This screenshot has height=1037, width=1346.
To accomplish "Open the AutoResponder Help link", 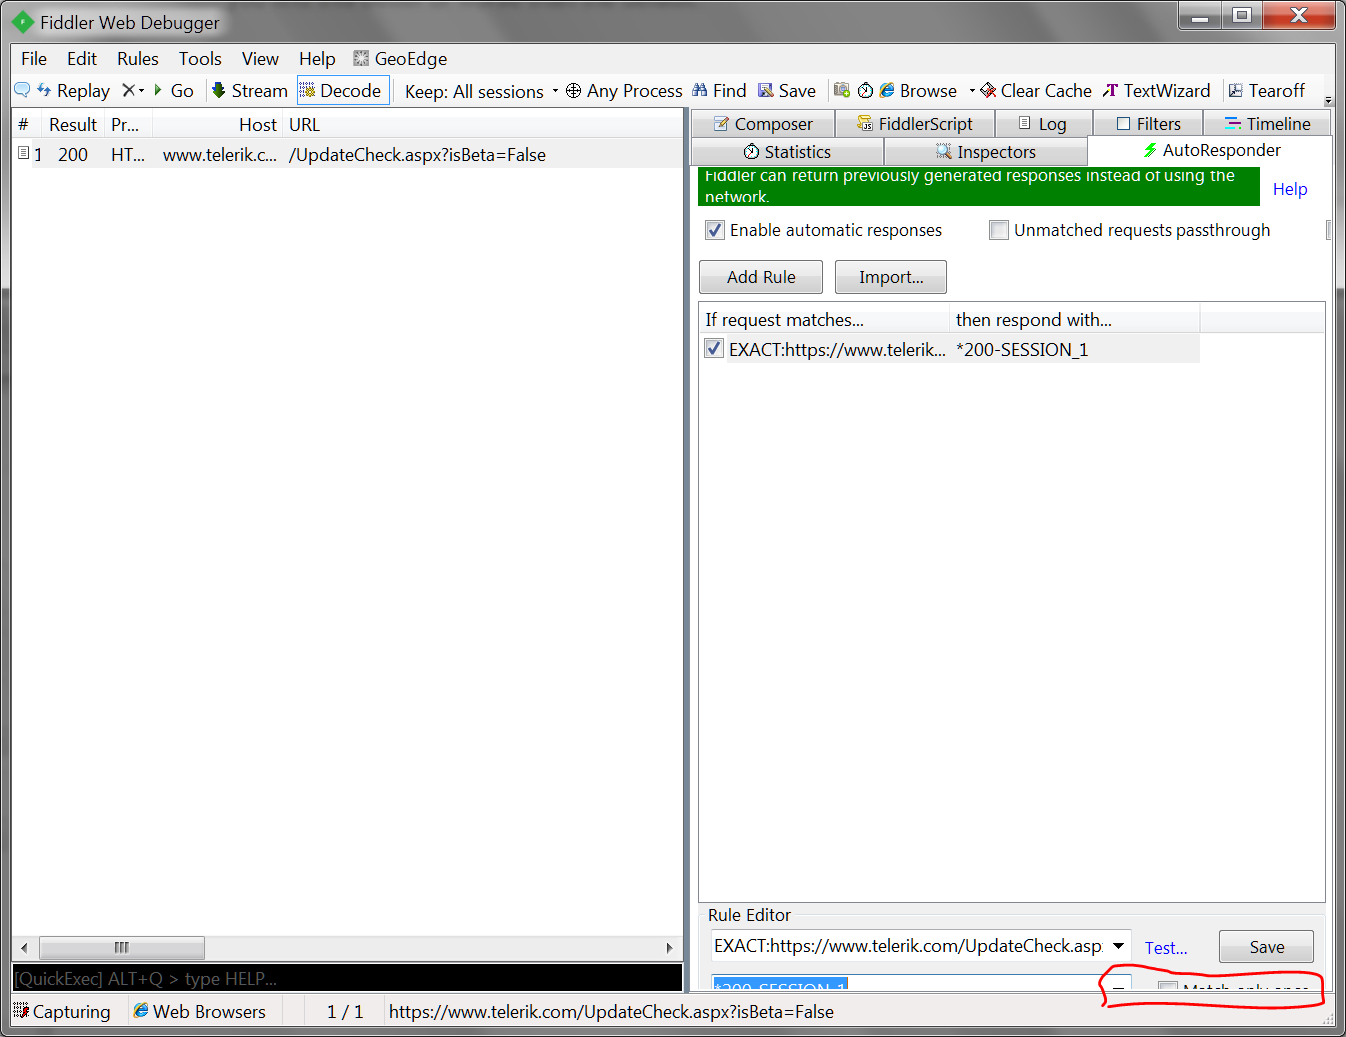I will pos(1290,189).
